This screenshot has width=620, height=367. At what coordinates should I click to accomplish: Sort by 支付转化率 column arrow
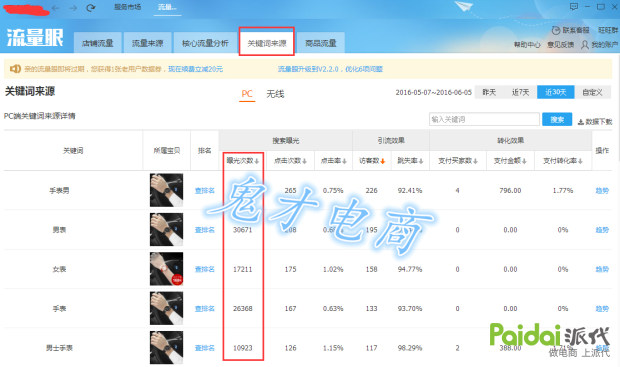coord(580,161)
